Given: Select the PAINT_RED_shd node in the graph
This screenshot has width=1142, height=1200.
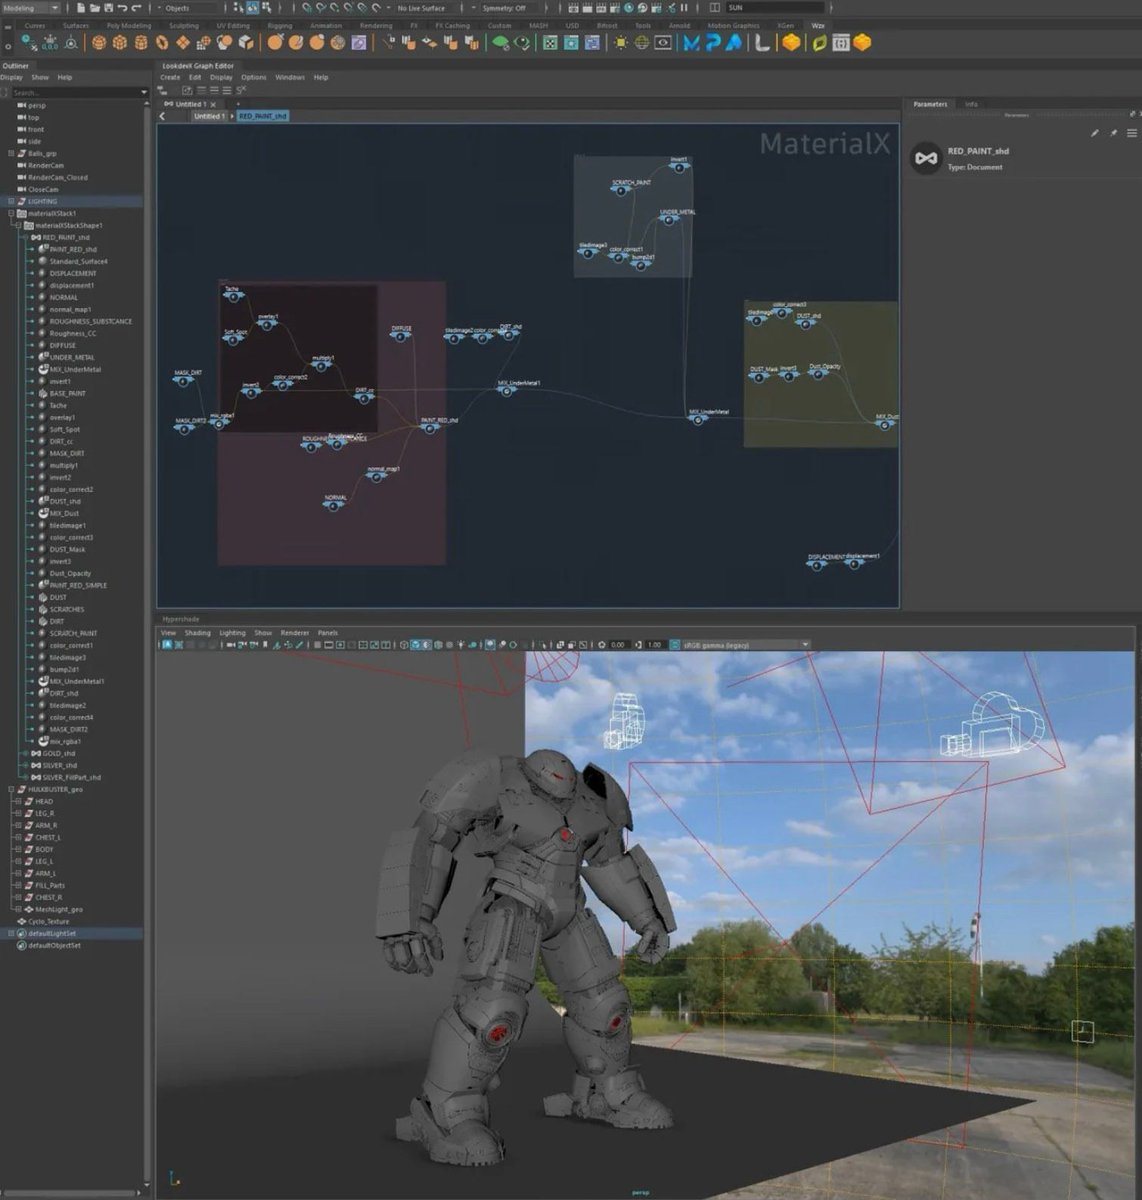Looking at the screenshot, I should coord(431,428).
